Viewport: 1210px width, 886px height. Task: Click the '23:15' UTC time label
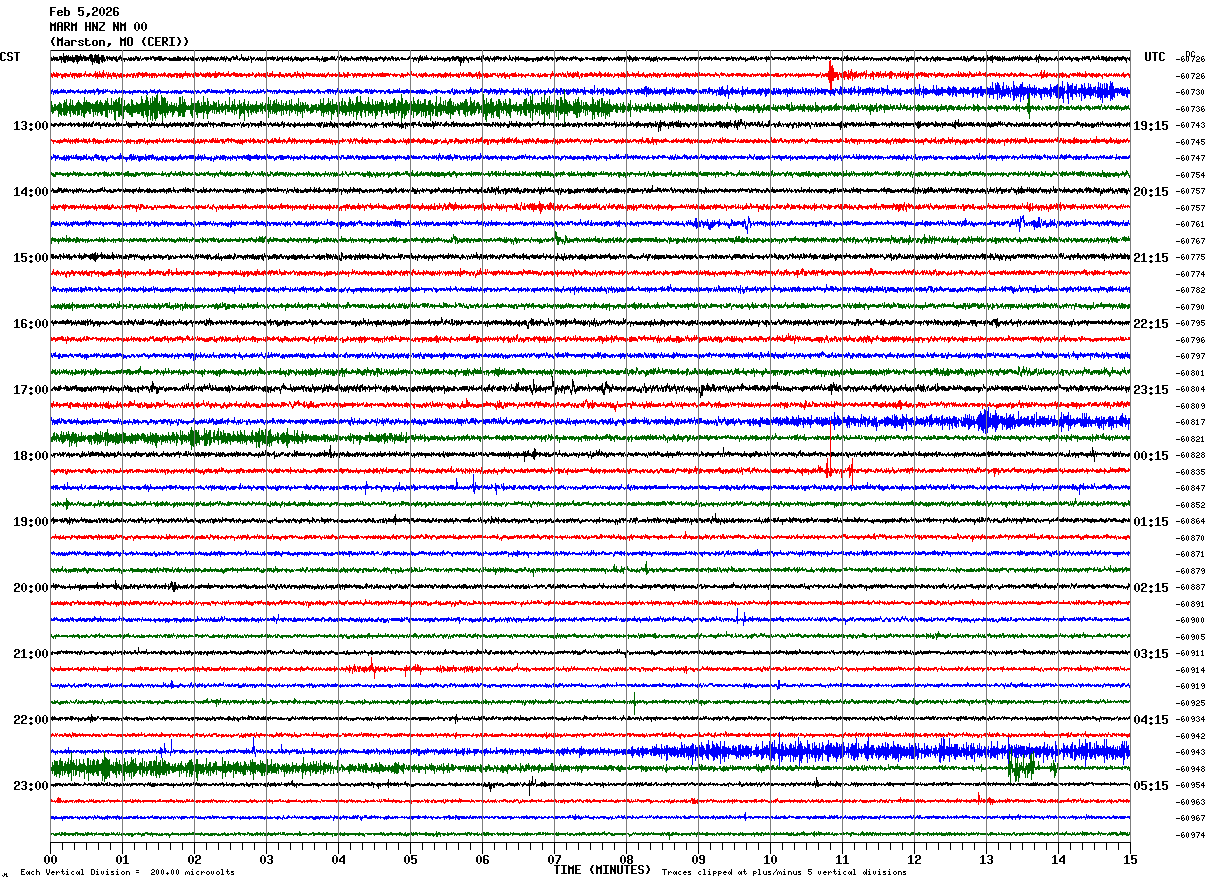pos(1151,390)
